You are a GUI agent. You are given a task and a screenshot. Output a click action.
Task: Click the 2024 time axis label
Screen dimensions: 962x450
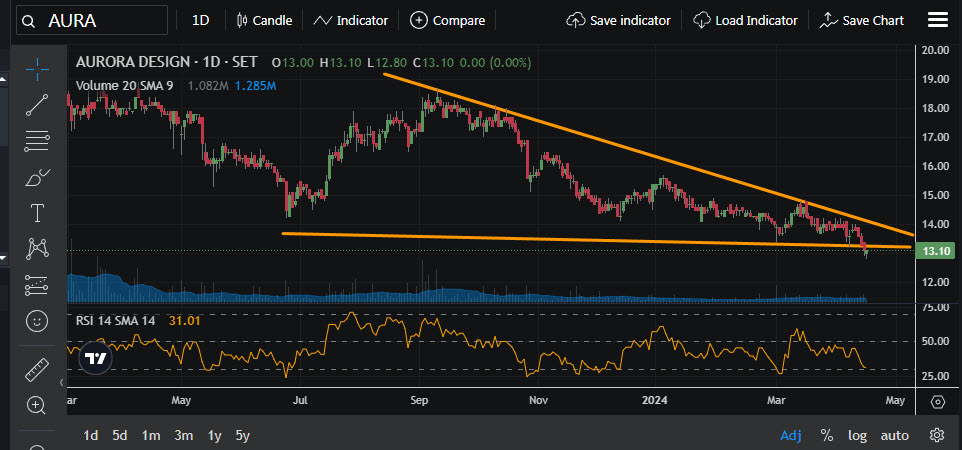(655, 400)
